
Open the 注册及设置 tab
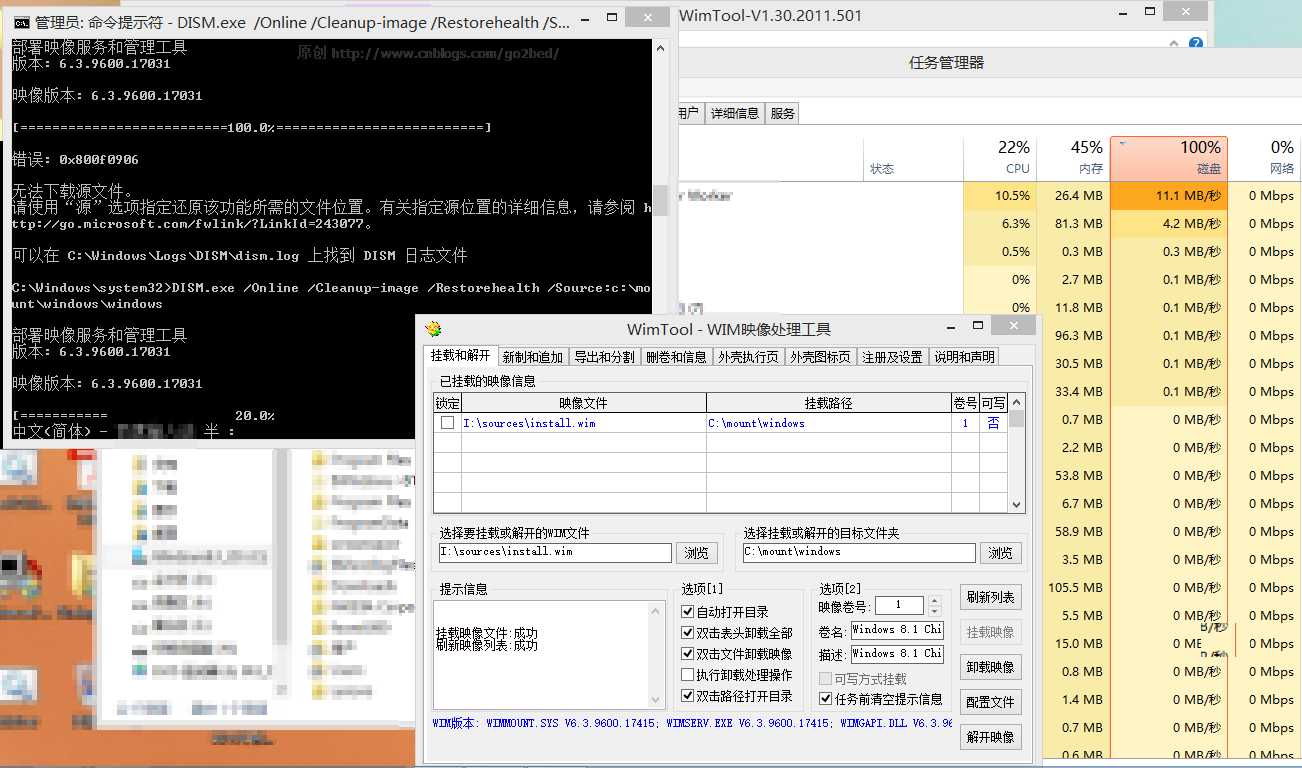click(892, 357)
